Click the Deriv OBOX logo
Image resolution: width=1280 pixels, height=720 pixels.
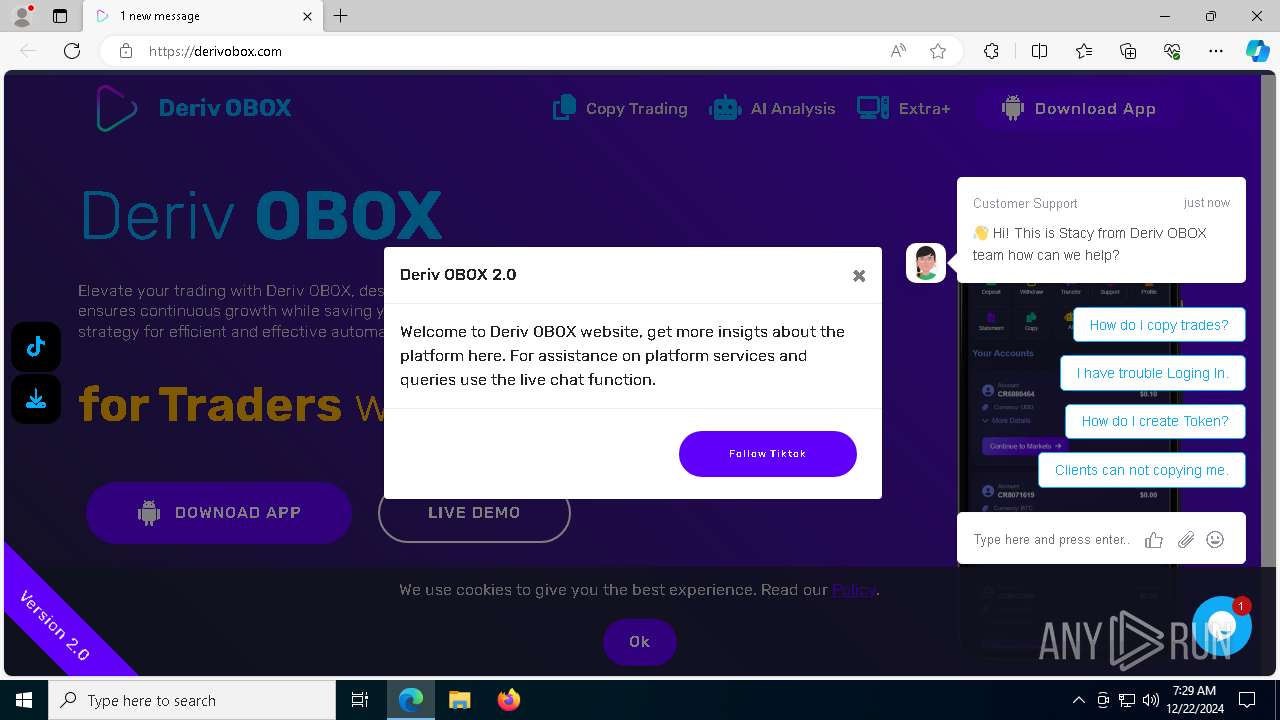[x=194, y=108]
